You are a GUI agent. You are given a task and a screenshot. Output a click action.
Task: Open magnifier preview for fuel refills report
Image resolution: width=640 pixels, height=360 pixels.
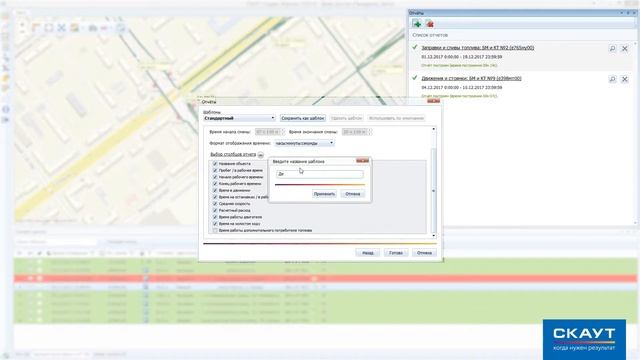pyautogui.click(x=612, y=49)
